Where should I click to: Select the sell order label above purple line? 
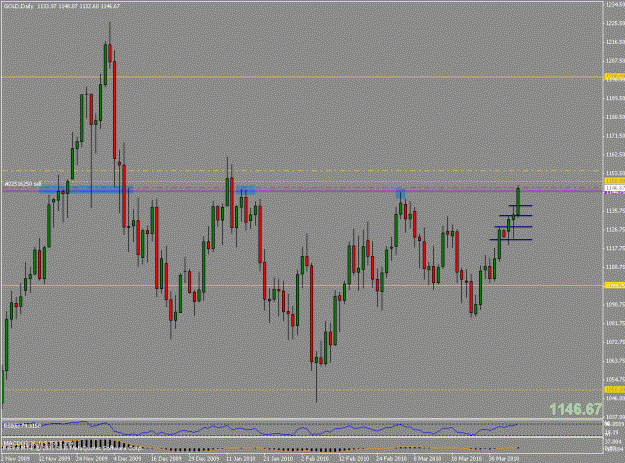[23, 184]
